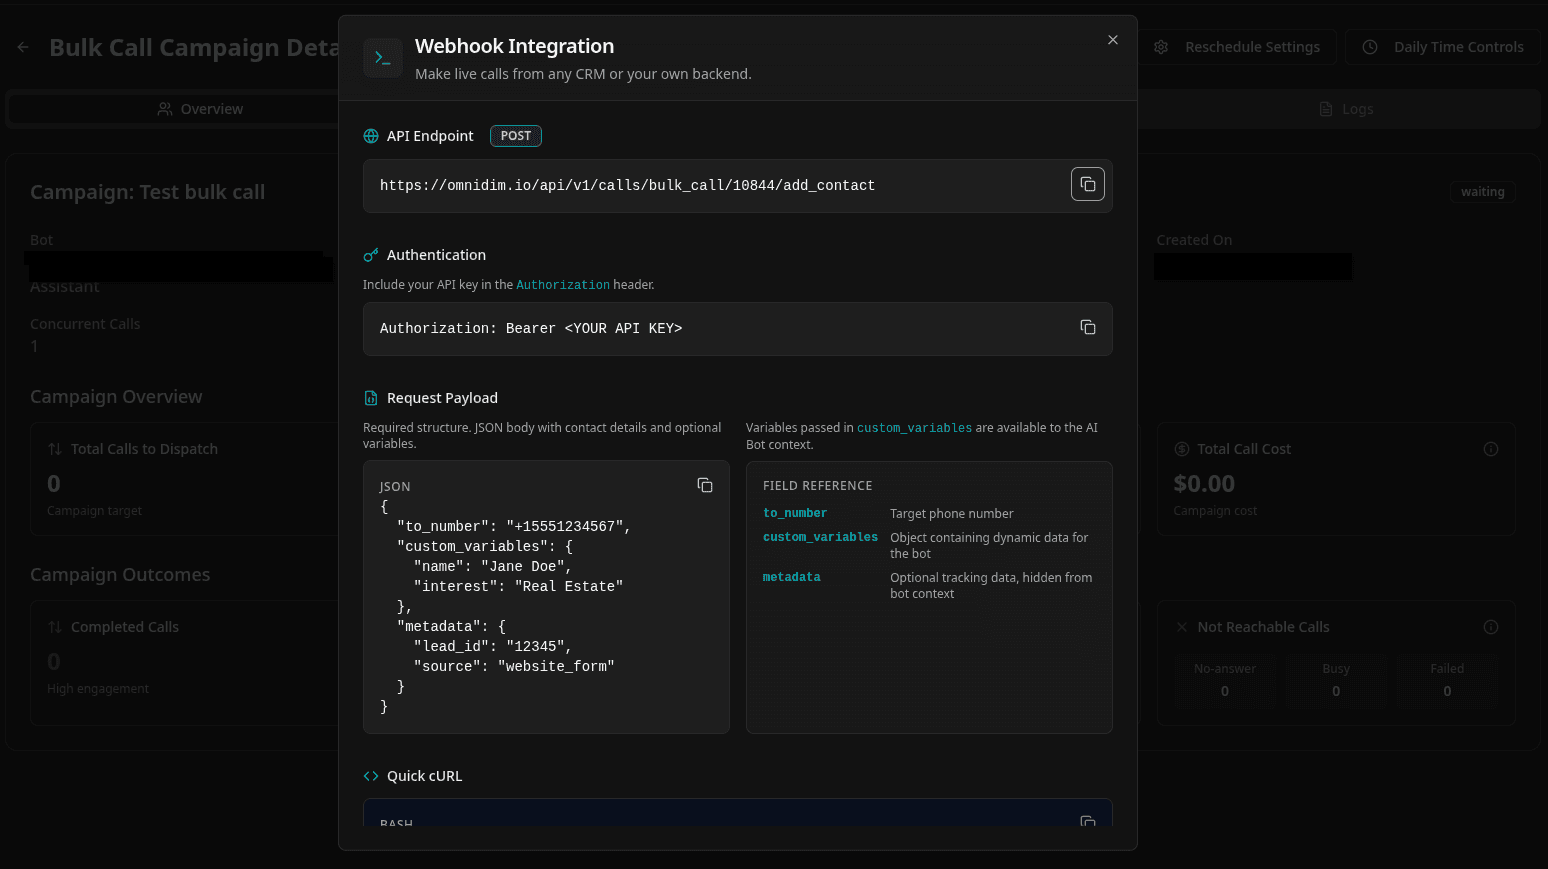
Task: Open the Logs tab
Action: pyautogui.click(x=1346, y=108)
